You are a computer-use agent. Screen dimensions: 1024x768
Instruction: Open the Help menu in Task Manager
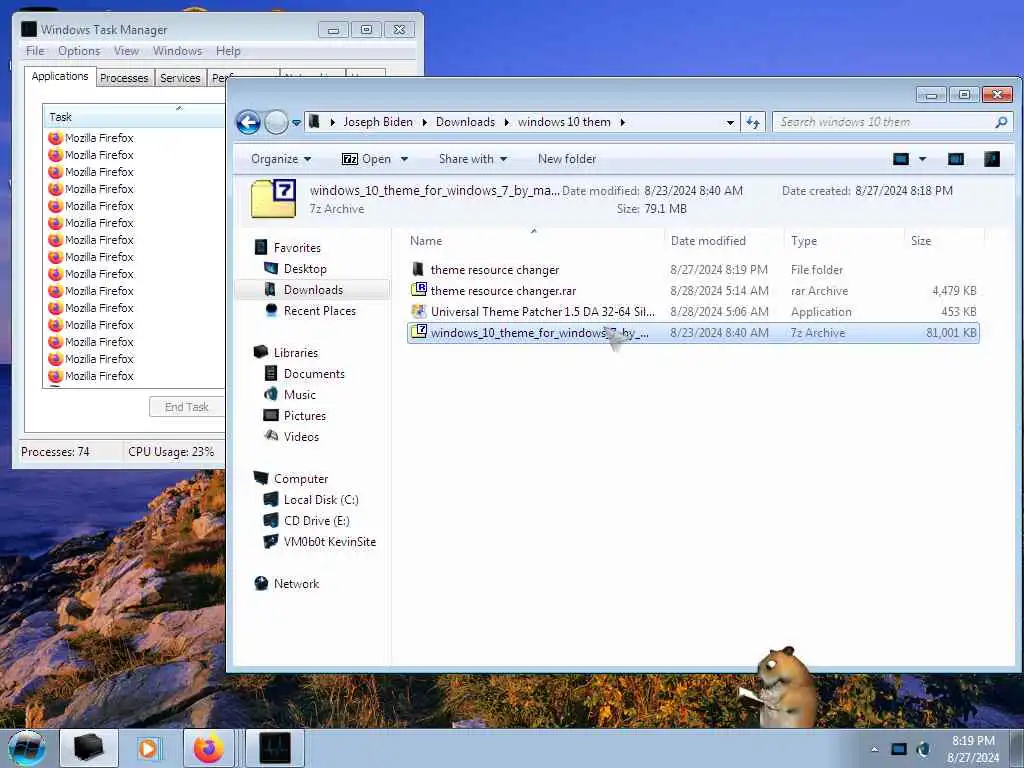tap(228, 51)
